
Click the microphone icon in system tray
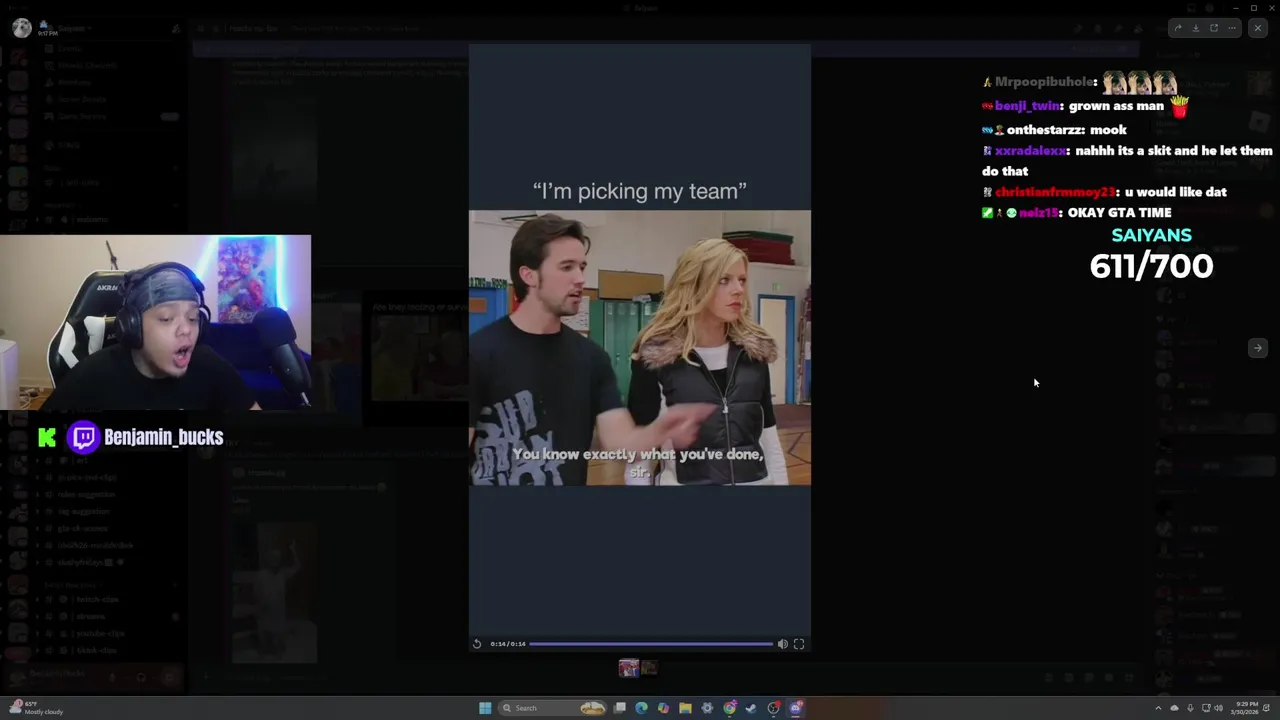coord(1190,708)
